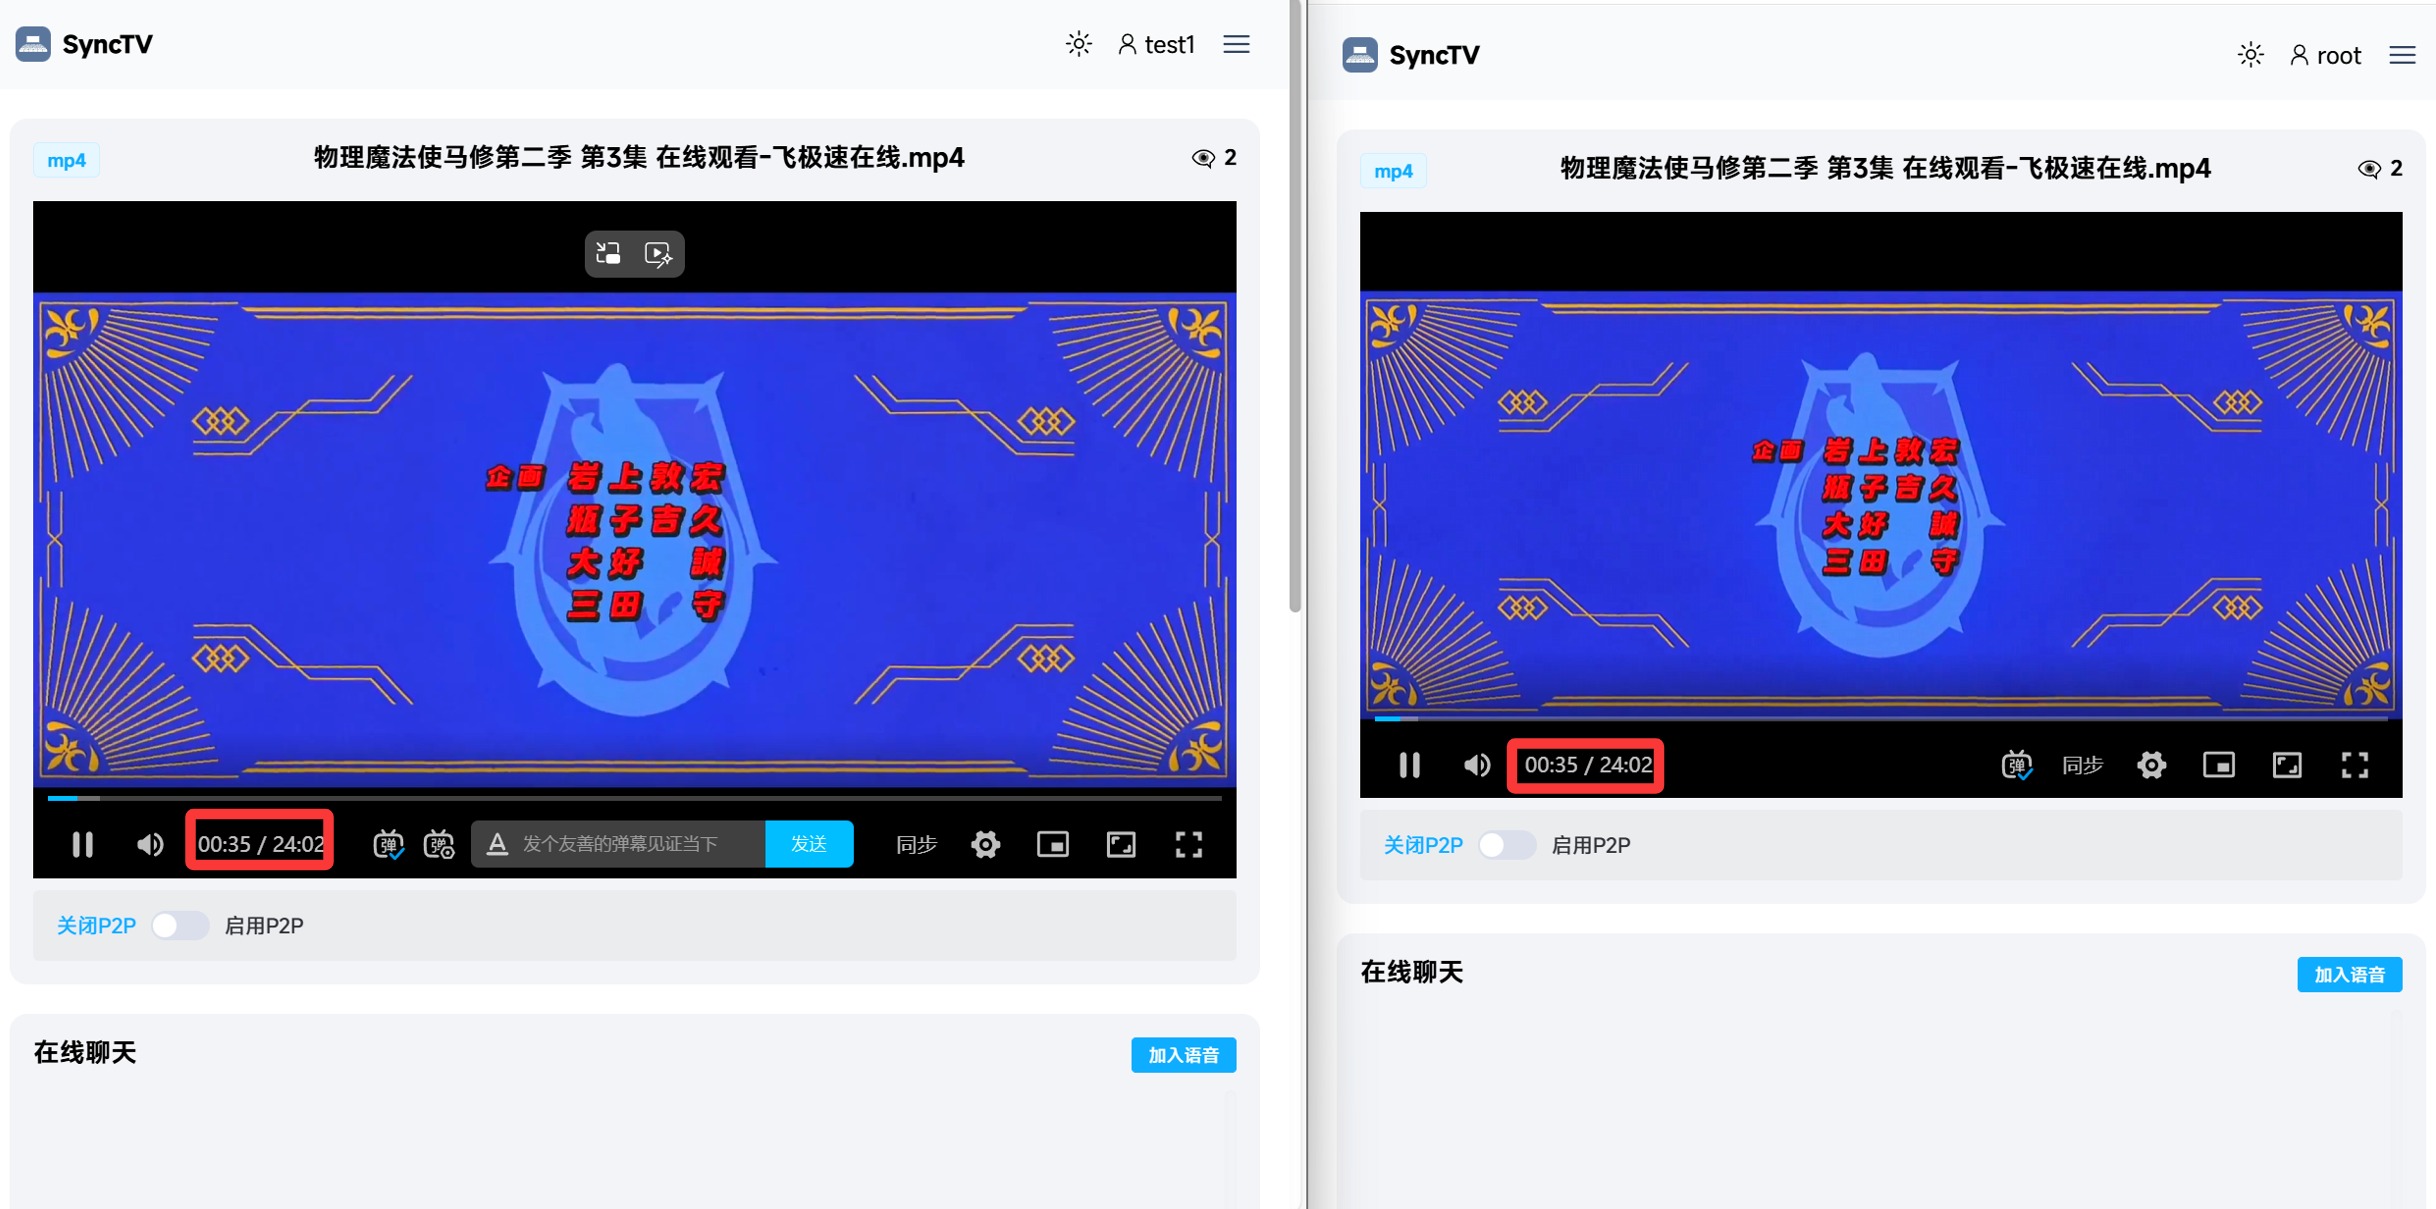Pause the video in test1's player
Viewport: 2436px width, 1209px height.
click(83, 844)
